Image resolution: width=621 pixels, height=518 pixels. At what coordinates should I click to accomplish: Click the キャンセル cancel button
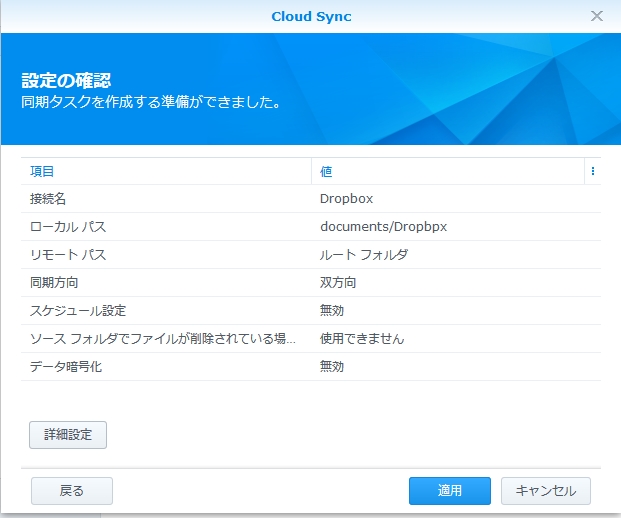546,491
